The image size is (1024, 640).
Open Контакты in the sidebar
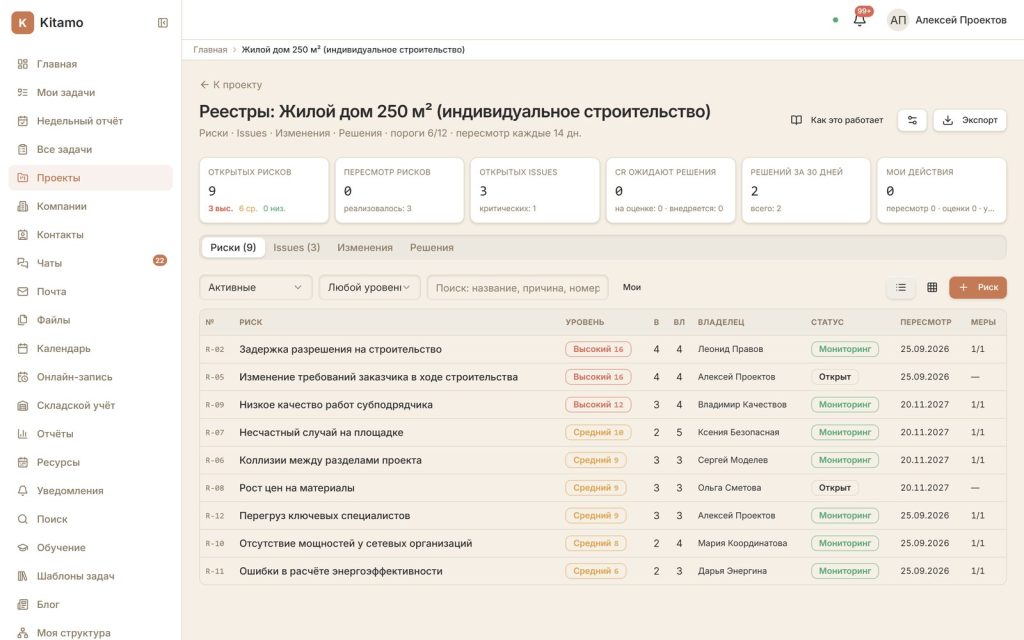click(90, 234)
